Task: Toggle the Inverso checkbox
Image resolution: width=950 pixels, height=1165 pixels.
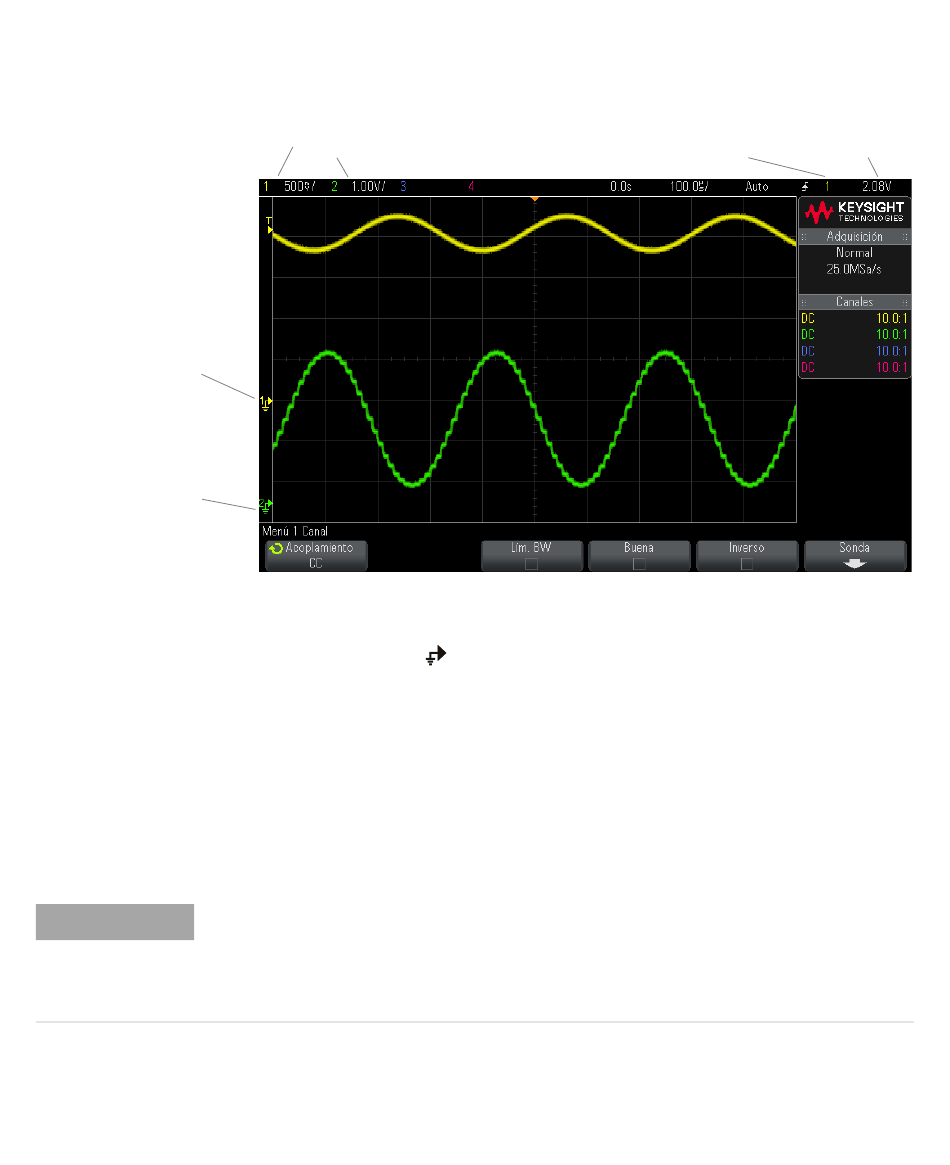Action: pyautogui.click(x=746, y=564)
